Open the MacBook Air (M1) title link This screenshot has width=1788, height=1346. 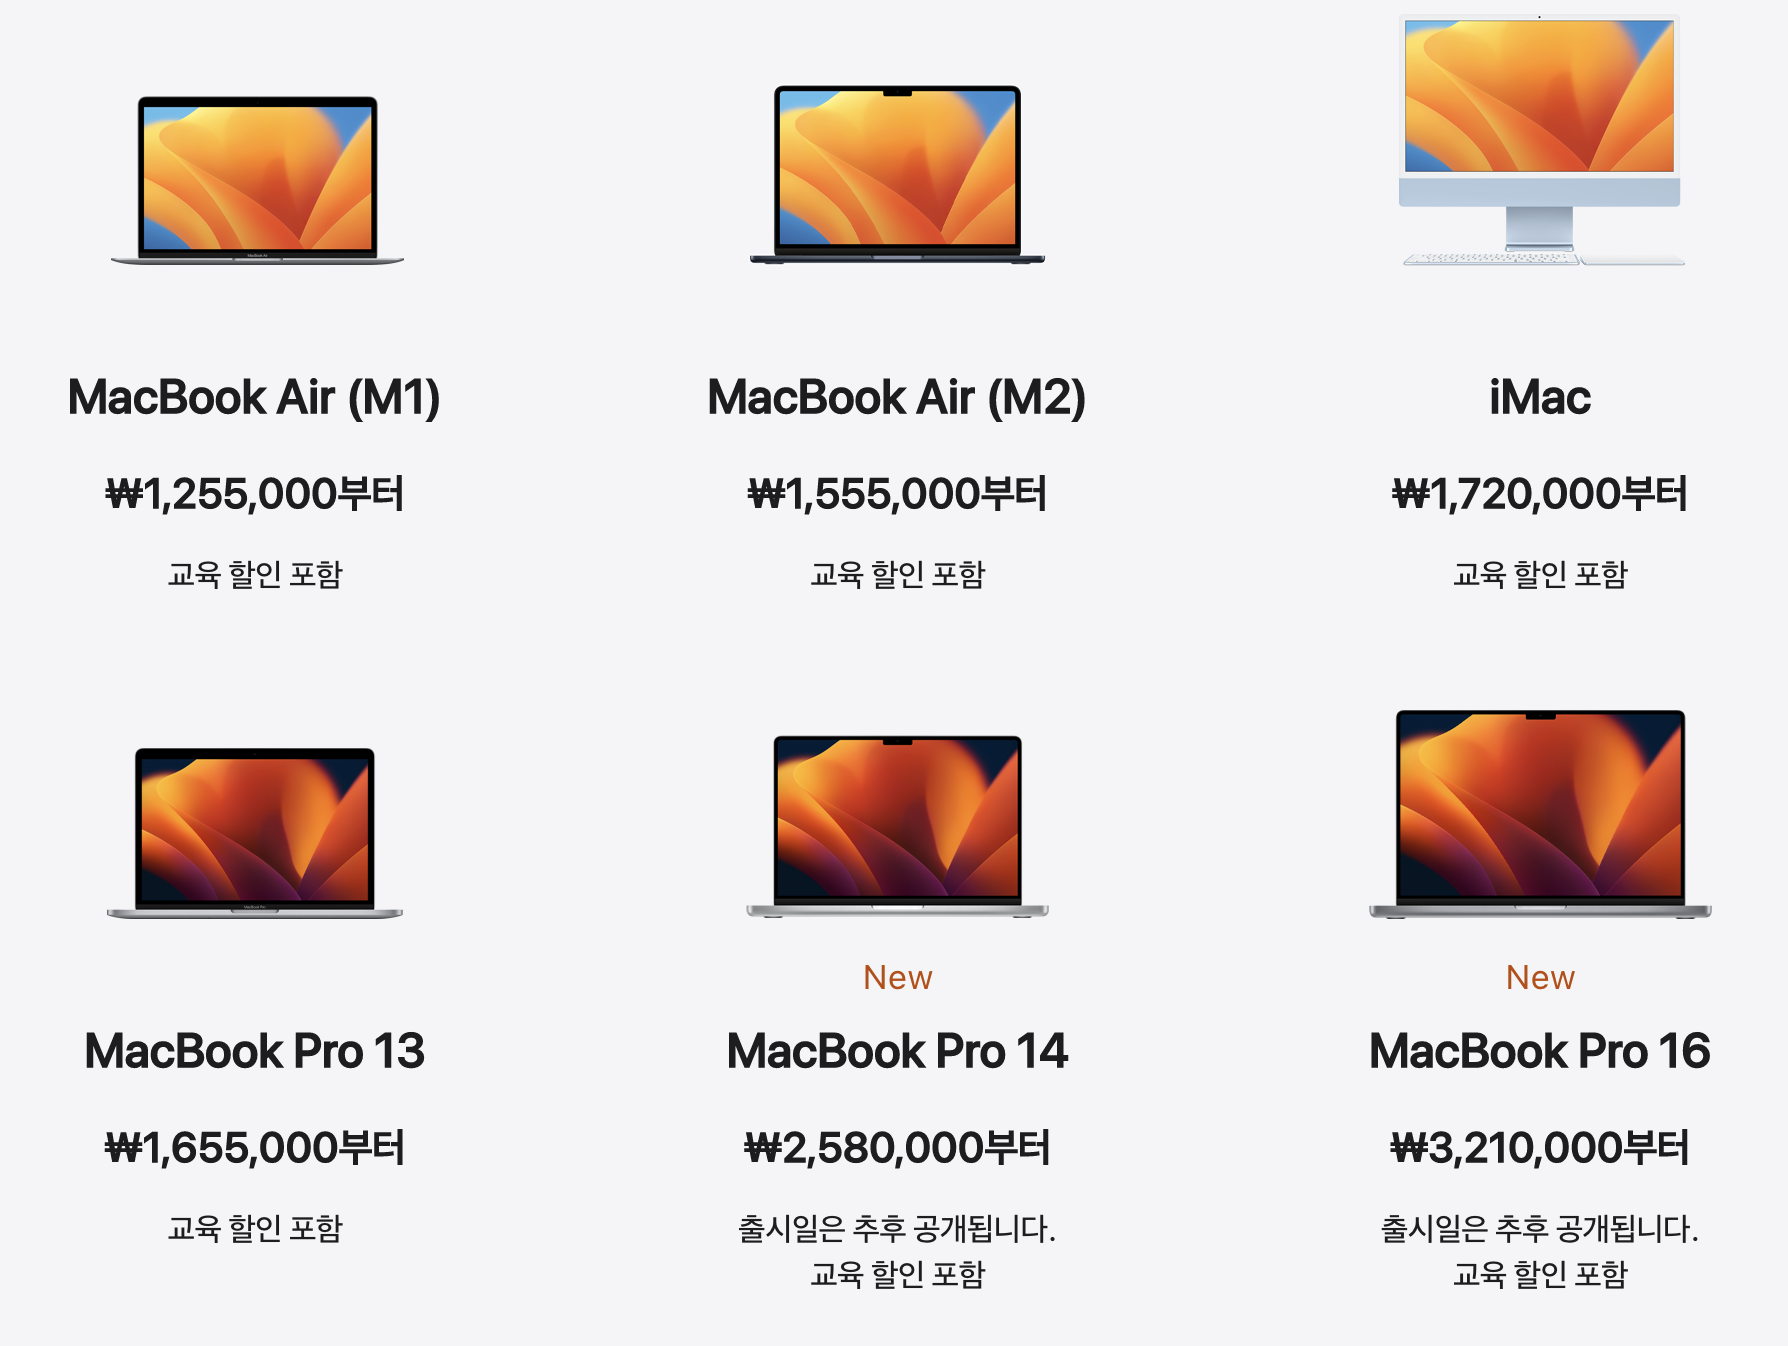pyautogui.click(x=254, y=397)
